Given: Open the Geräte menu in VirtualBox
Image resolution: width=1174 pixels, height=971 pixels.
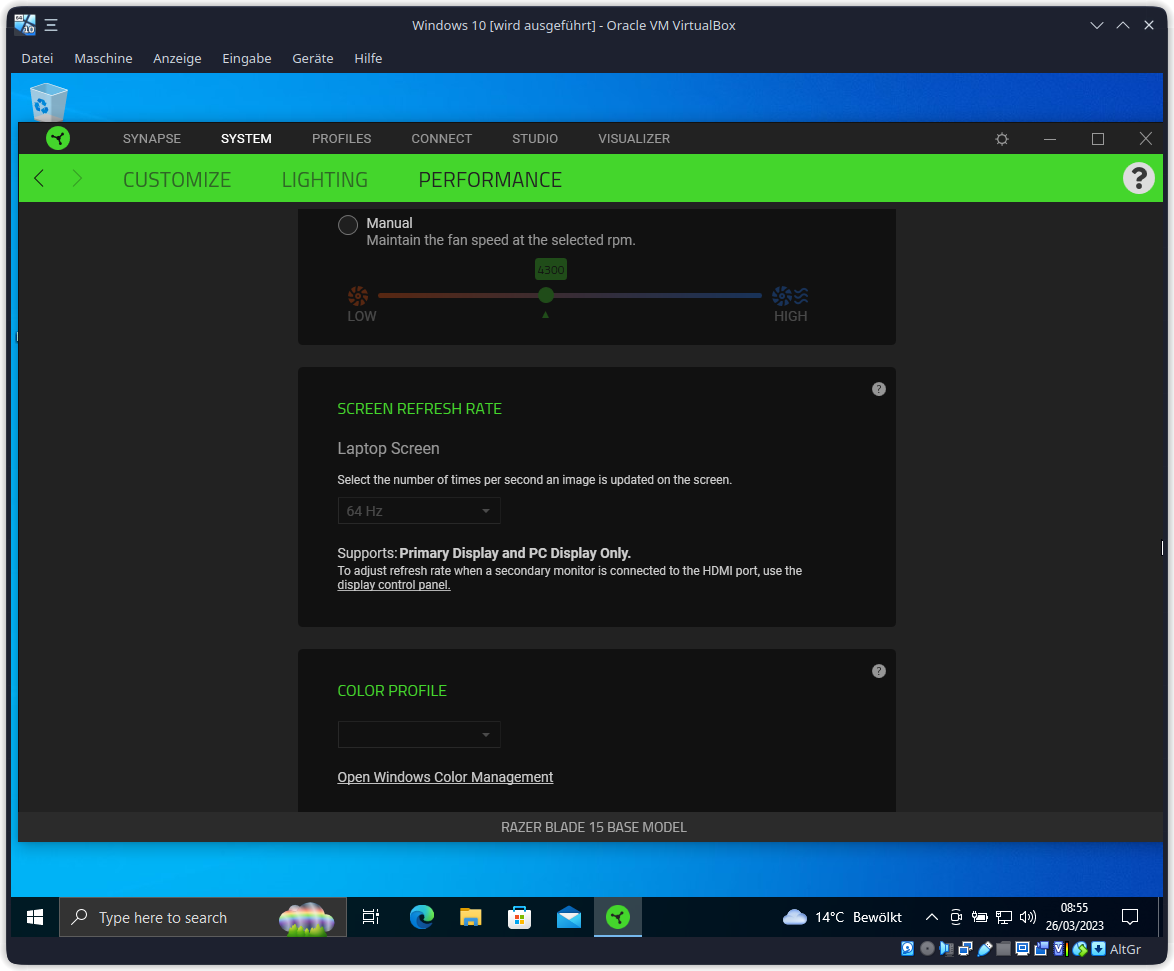Looking at the screenshot, I should pyautogui.click(x=312, y=58).
